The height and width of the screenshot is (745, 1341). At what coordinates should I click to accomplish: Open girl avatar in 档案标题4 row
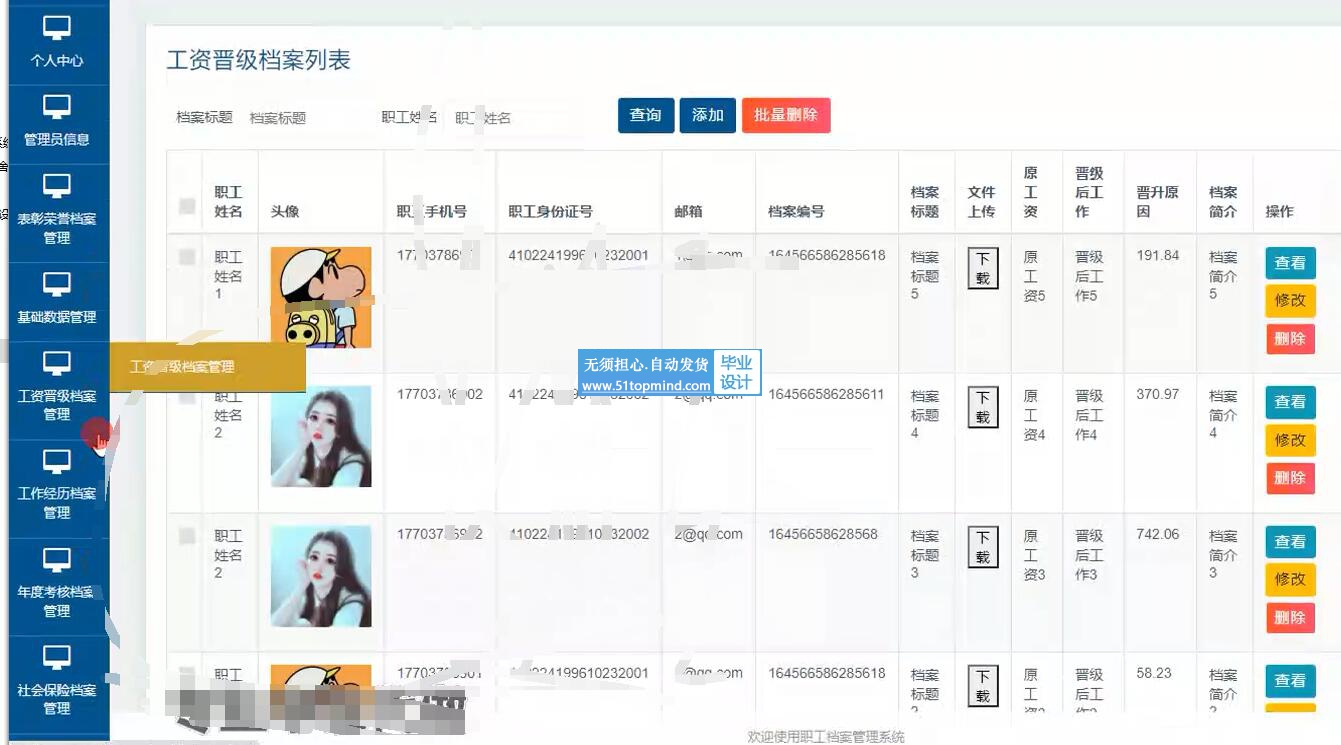321,437
